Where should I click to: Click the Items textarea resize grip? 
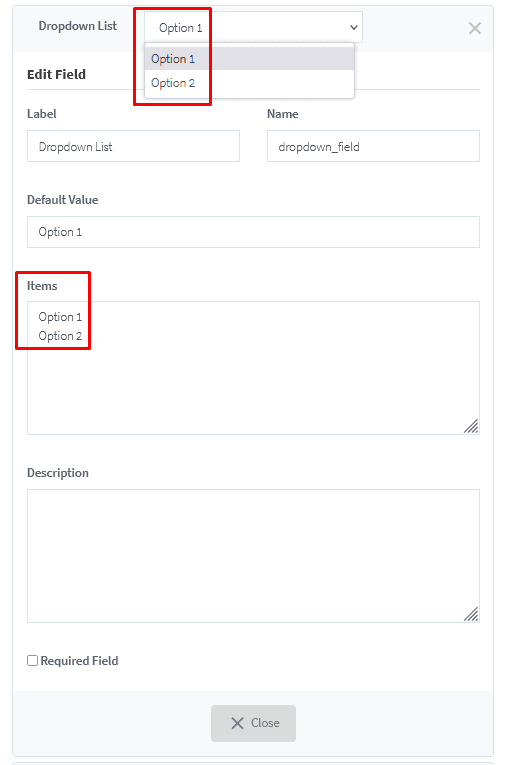[x=471, y=426]
